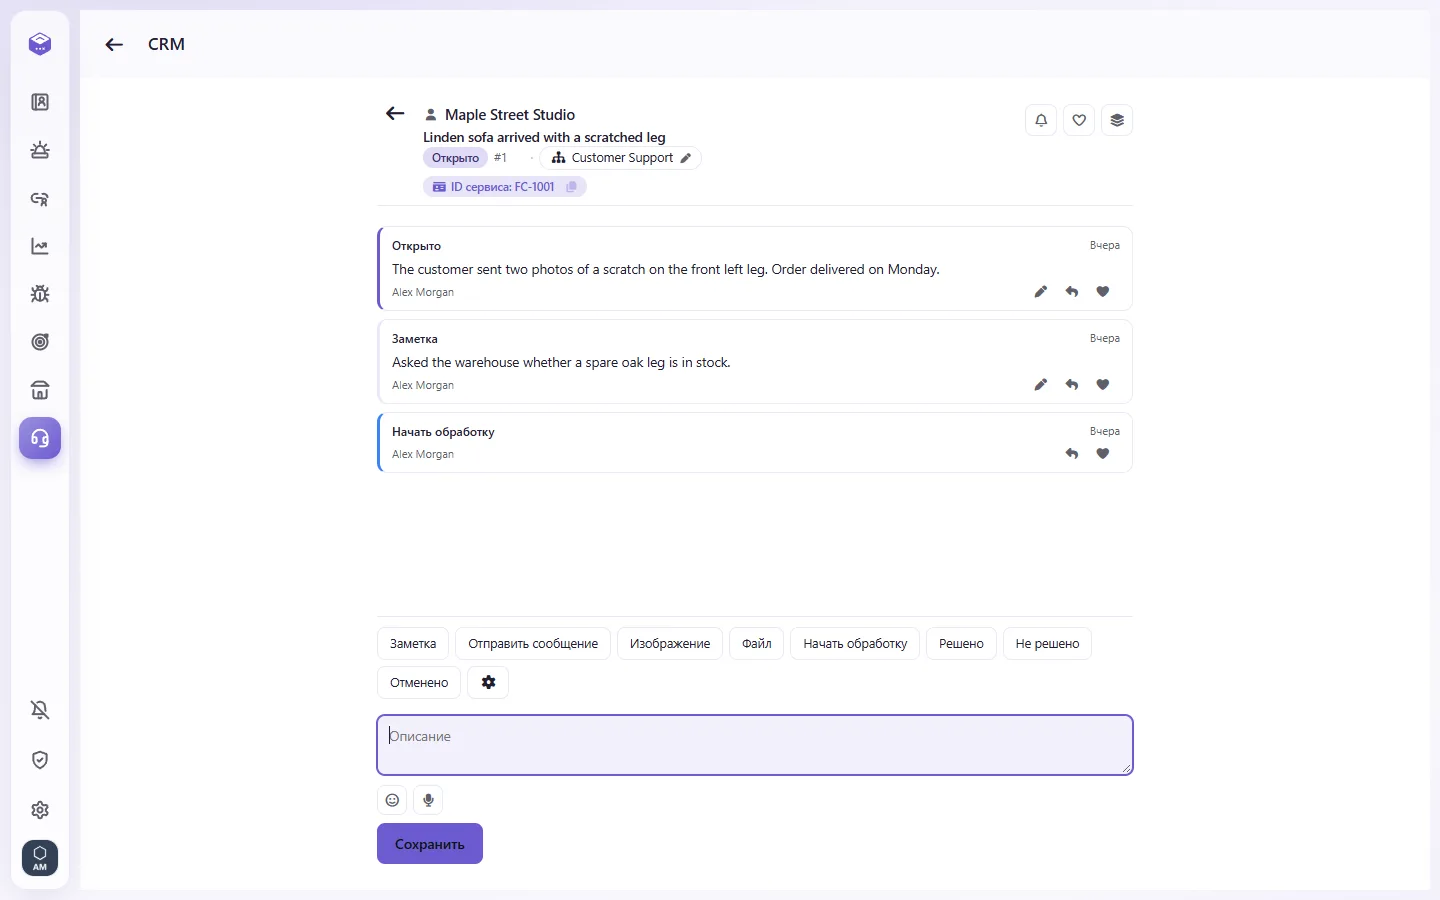Edit the scratch photos message with pencil

(1041, 292)
